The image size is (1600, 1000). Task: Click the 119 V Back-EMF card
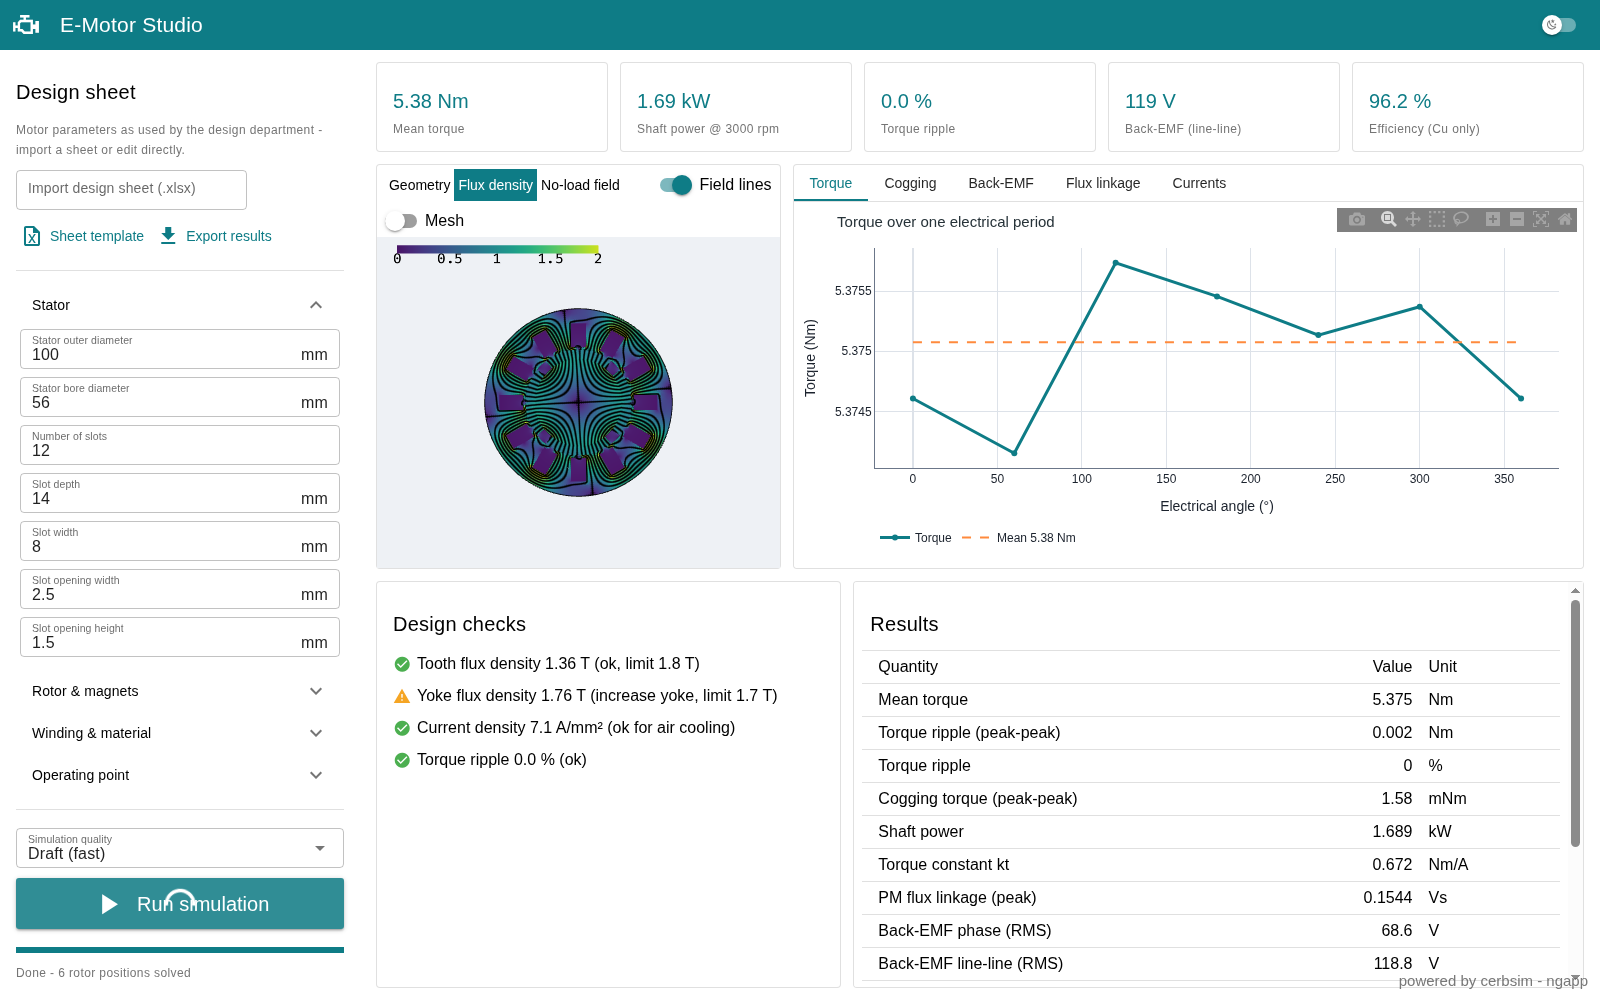click(1224, 107)
